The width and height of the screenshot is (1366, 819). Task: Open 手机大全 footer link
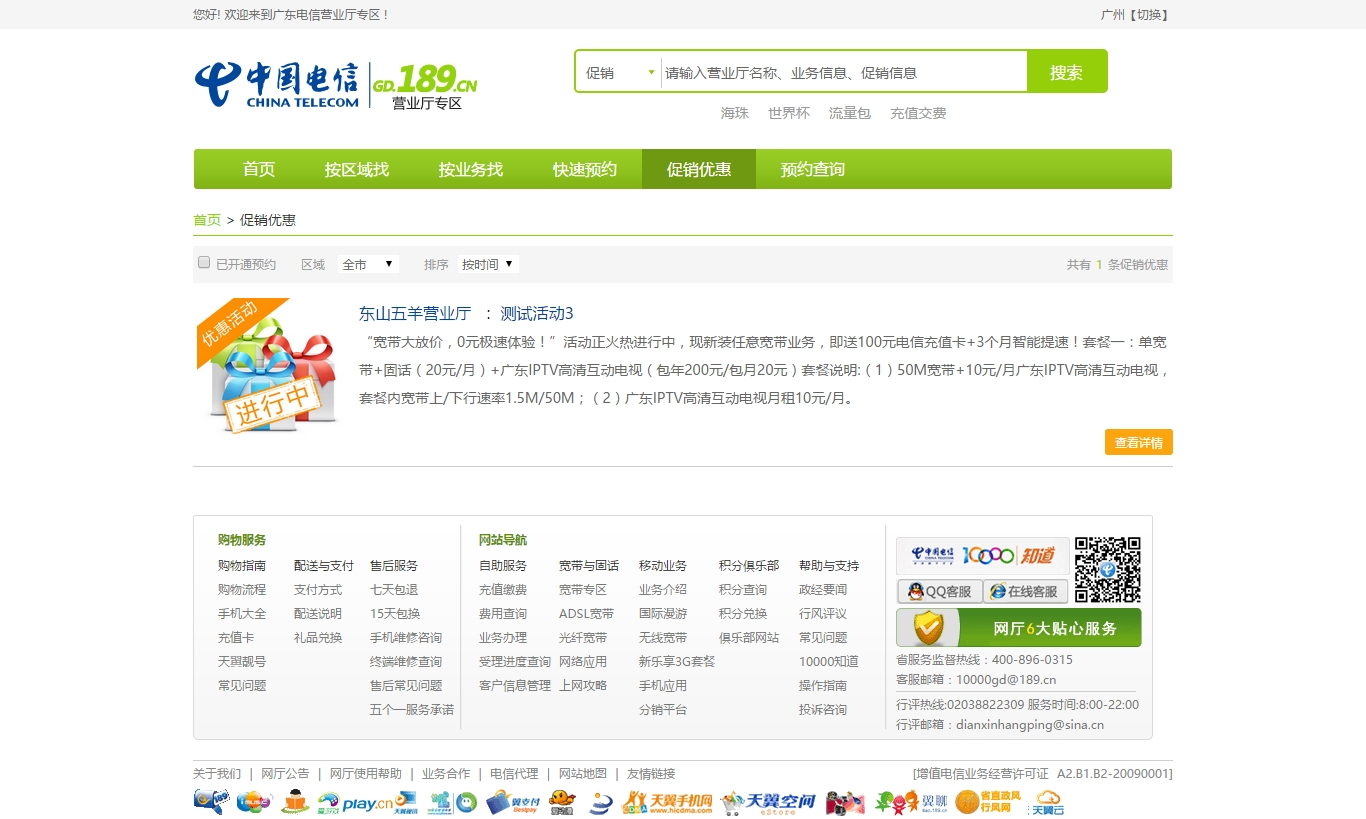point(242,614)
